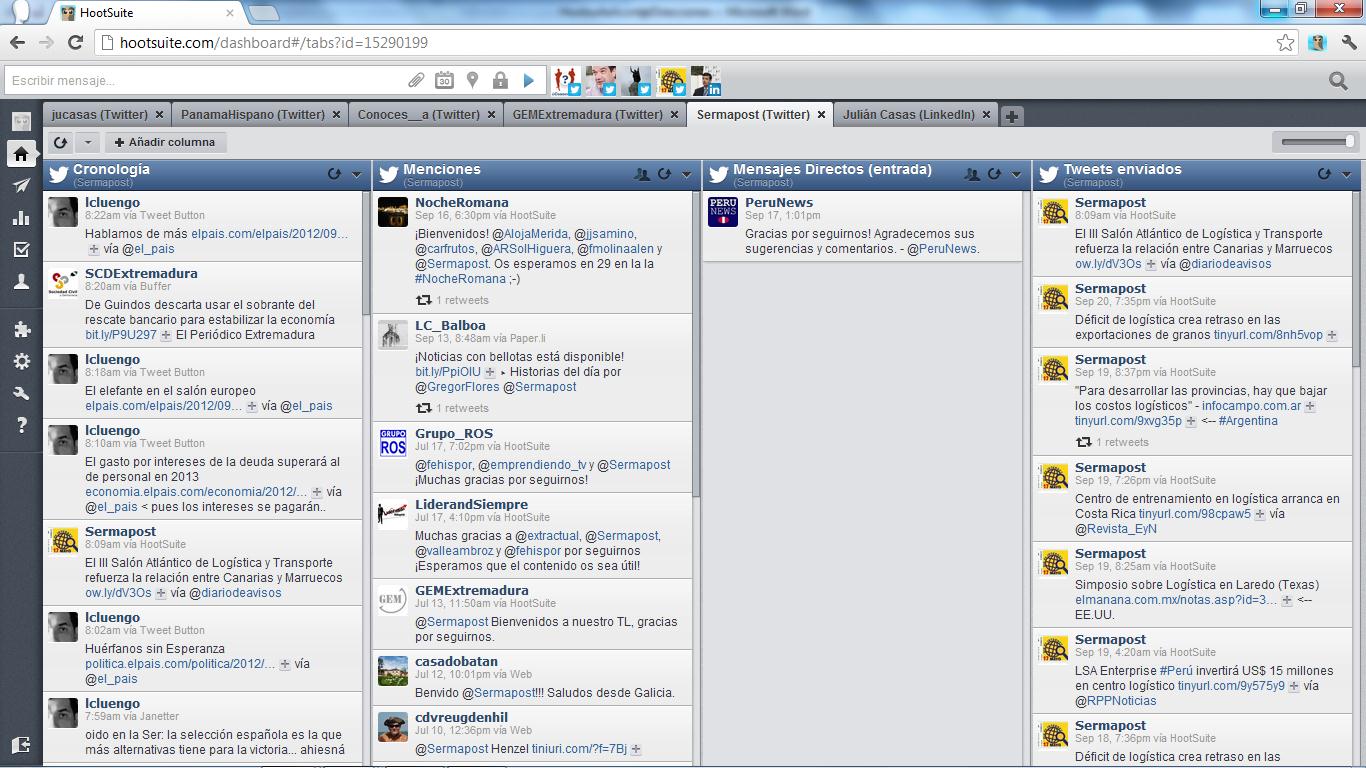Expand the tinyurl.com/8nh5vop link preview

pos(1331,335)
